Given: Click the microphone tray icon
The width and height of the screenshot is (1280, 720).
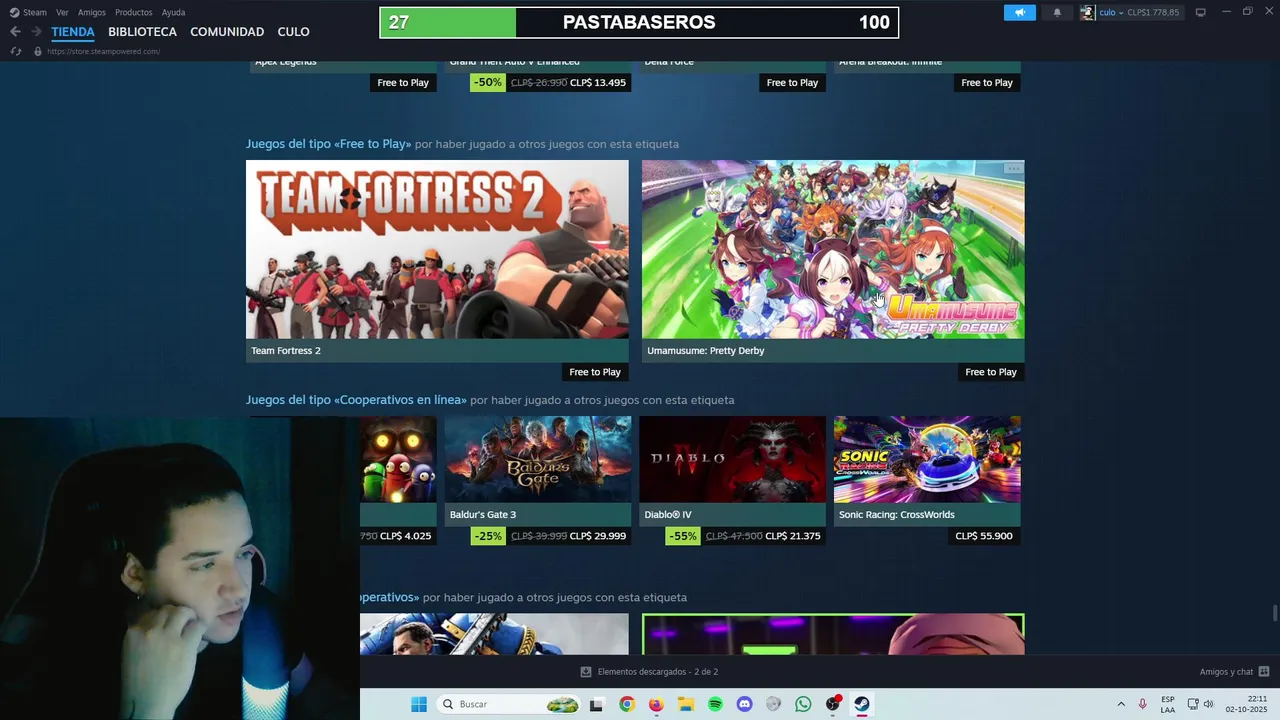Looking at the screenshot, I should (1143, 704).
